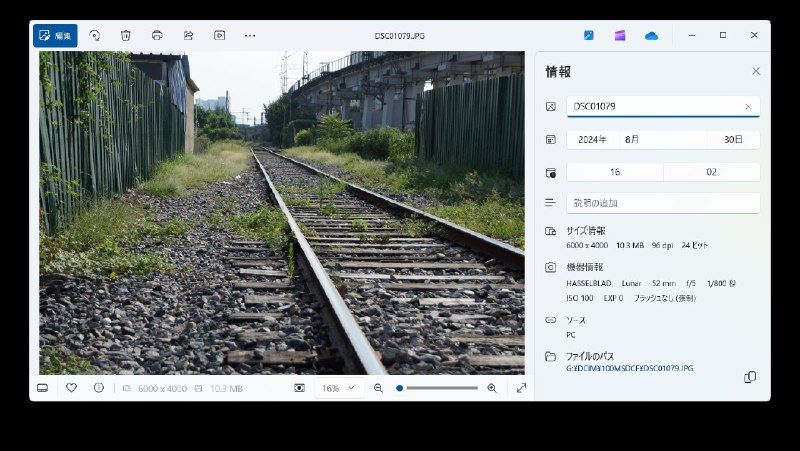Image resolution: width=800 pixels, height=451 pixels.
Task: Click the 説明の追加 description field
Action: [x=662, y=203]
